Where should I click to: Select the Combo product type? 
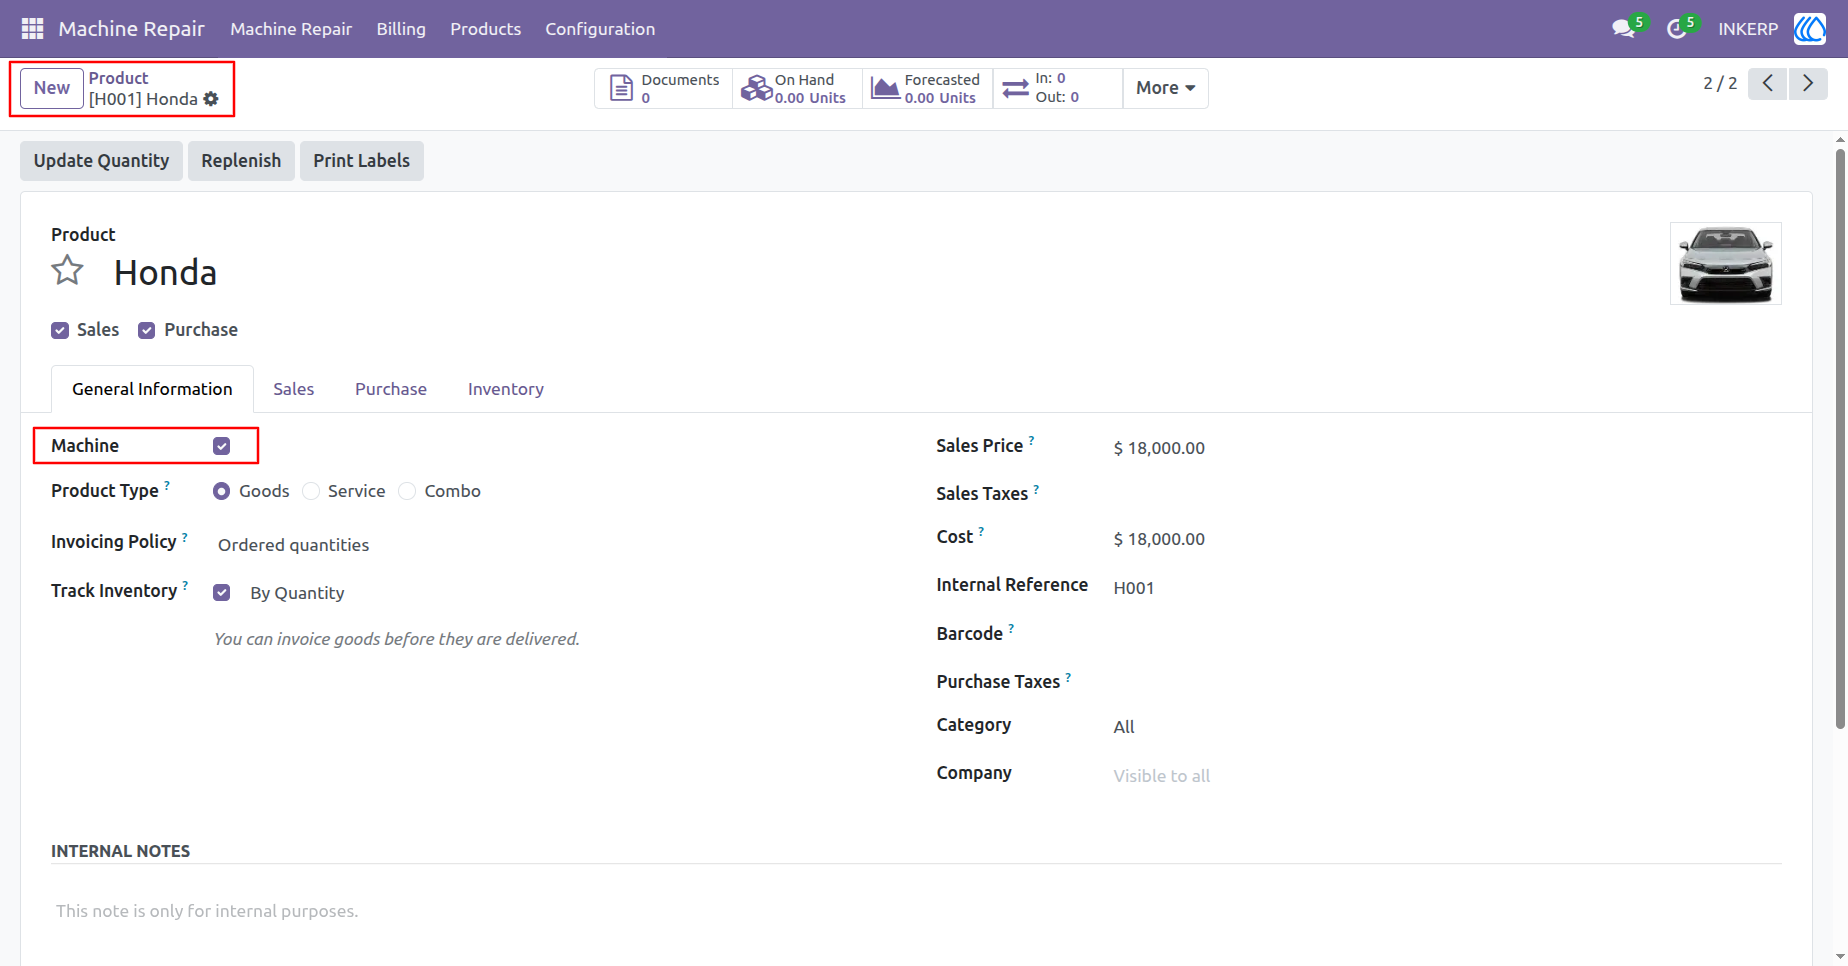(407, 491)
